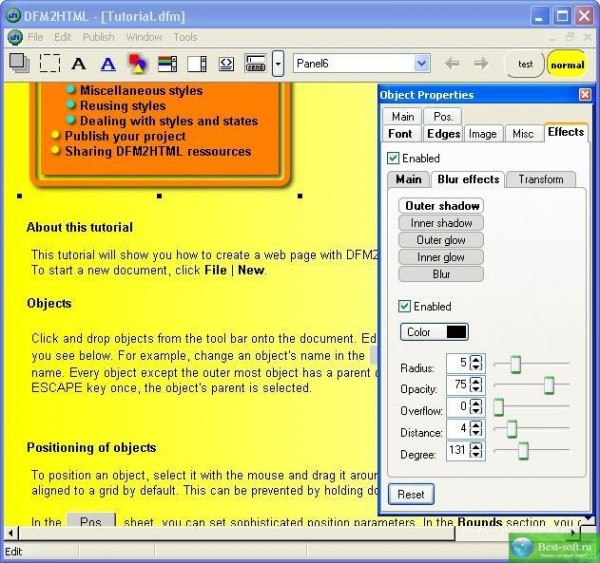Select the dashed selection rectangle tool
600x563 pixels.
click(x=50, y=63)
